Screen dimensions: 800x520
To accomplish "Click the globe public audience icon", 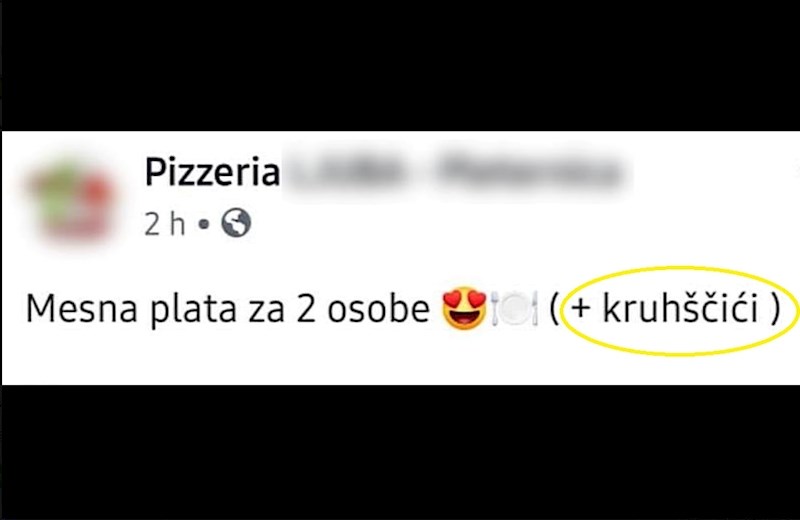I will 236,223.
